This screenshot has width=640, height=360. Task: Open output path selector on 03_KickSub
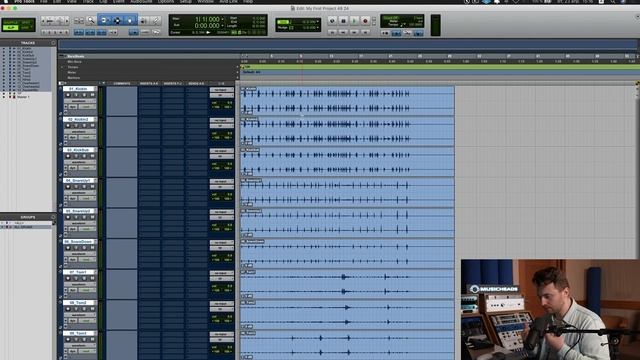(x=222, y=156)
